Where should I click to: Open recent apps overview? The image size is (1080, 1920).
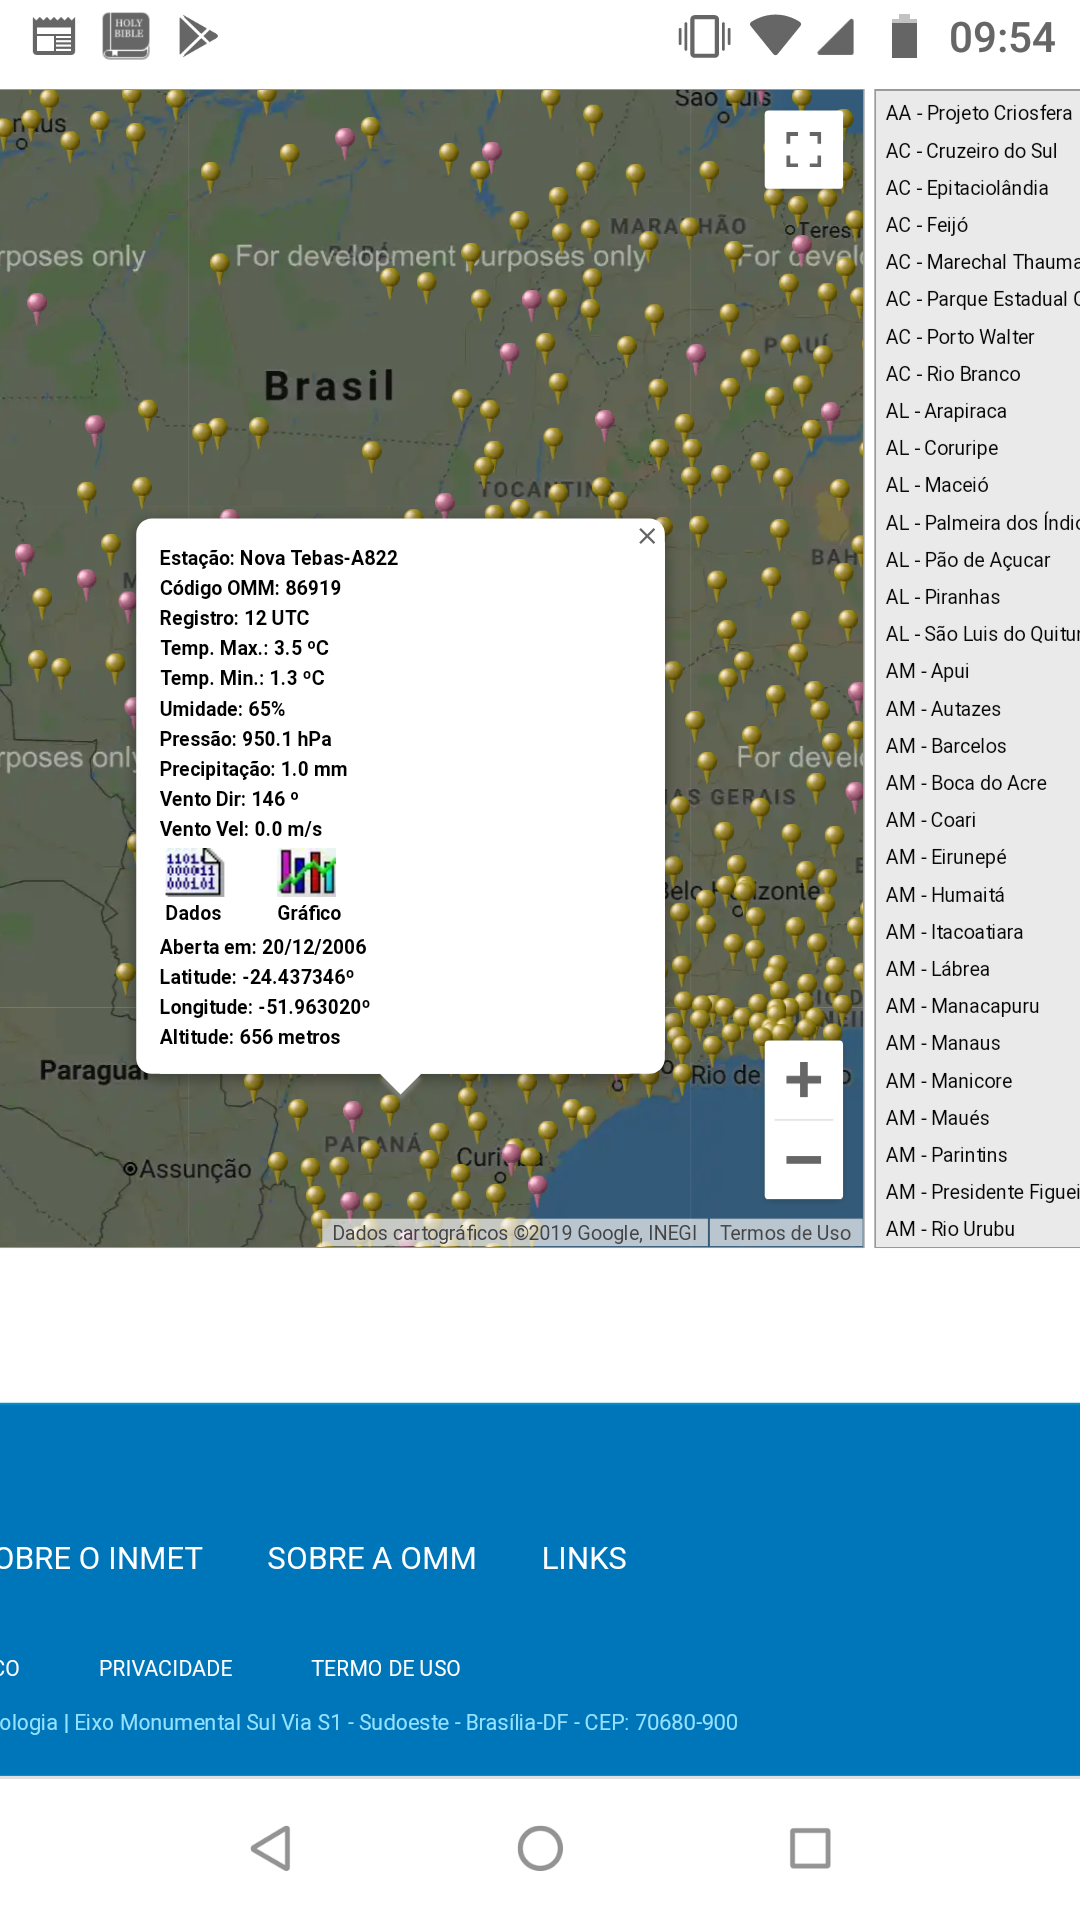pos(809,1848)
